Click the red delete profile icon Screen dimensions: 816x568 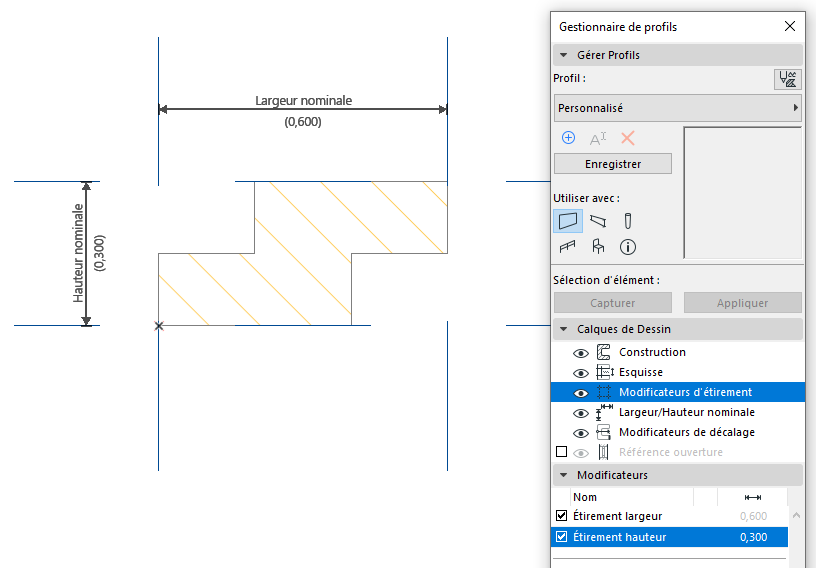[628, 138]
